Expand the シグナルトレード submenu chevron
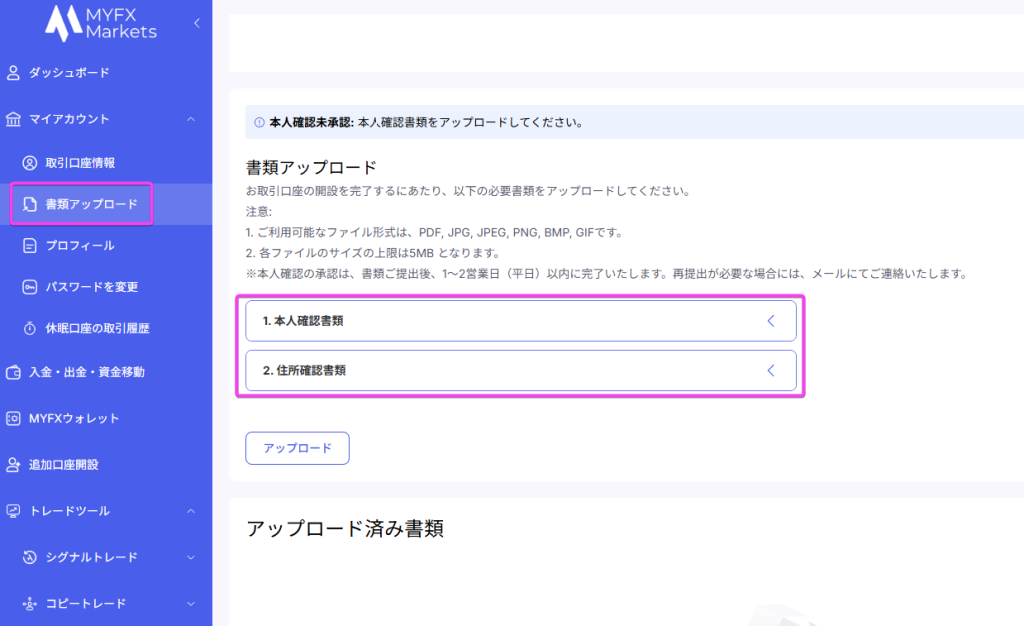Viewport: 1024px width, 626px height. (191, 557)
